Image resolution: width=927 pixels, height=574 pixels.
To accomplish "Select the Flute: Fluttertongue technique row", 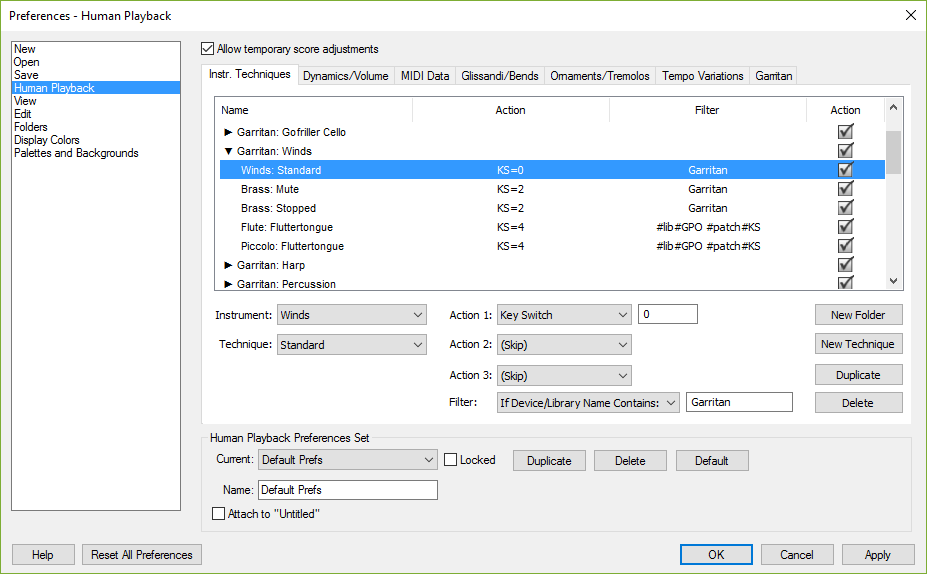I will (552, 227).
